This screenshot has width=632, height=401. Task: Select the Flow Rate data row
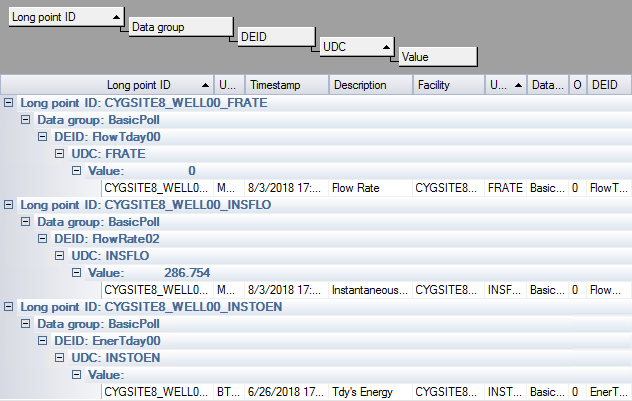pyautogui.click(x=366, y=188)
